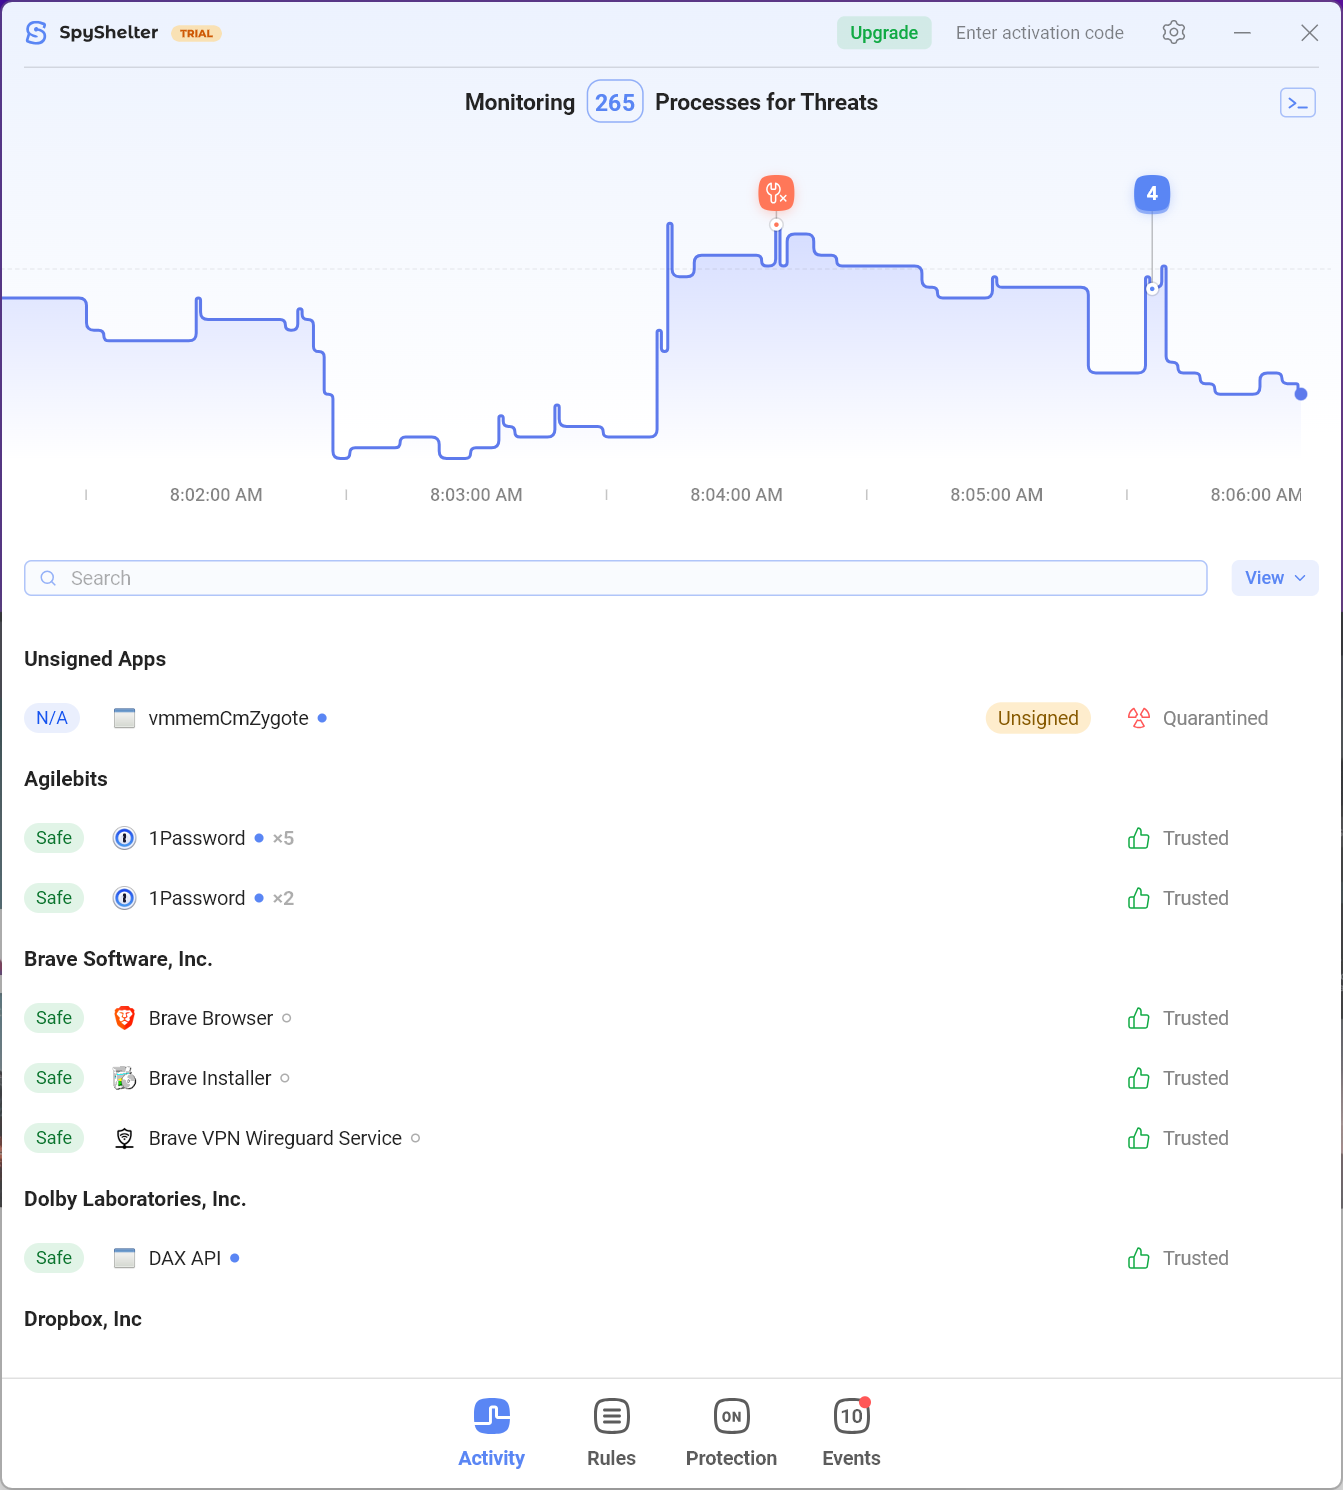Expand the 1Password ×5 process group
1343x1490 pixels.
tap(281, 838)
